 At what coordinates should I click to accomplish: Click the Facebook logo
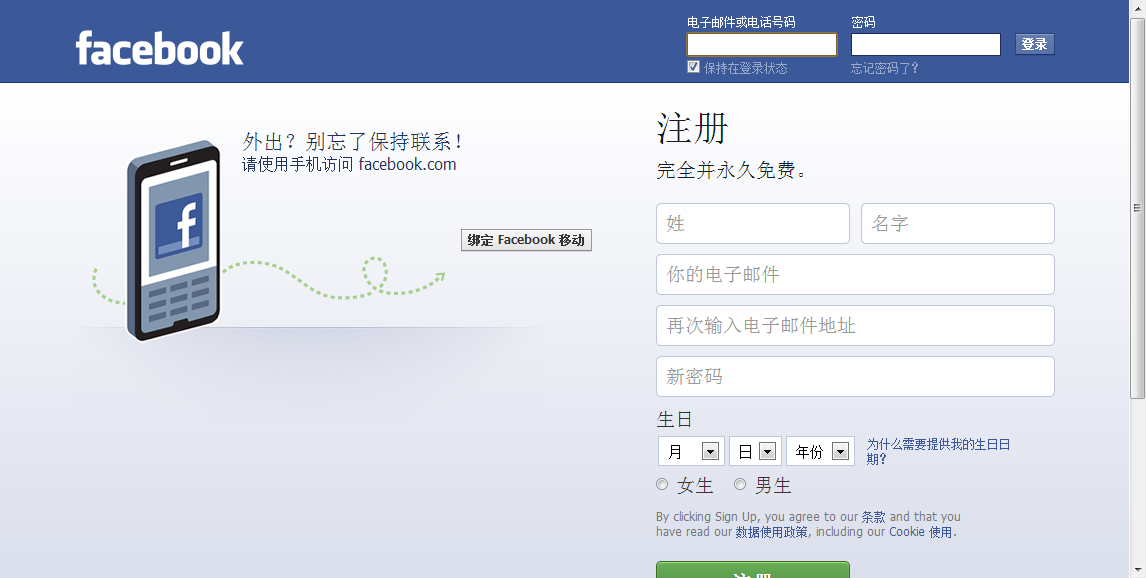tap(159, 48)
